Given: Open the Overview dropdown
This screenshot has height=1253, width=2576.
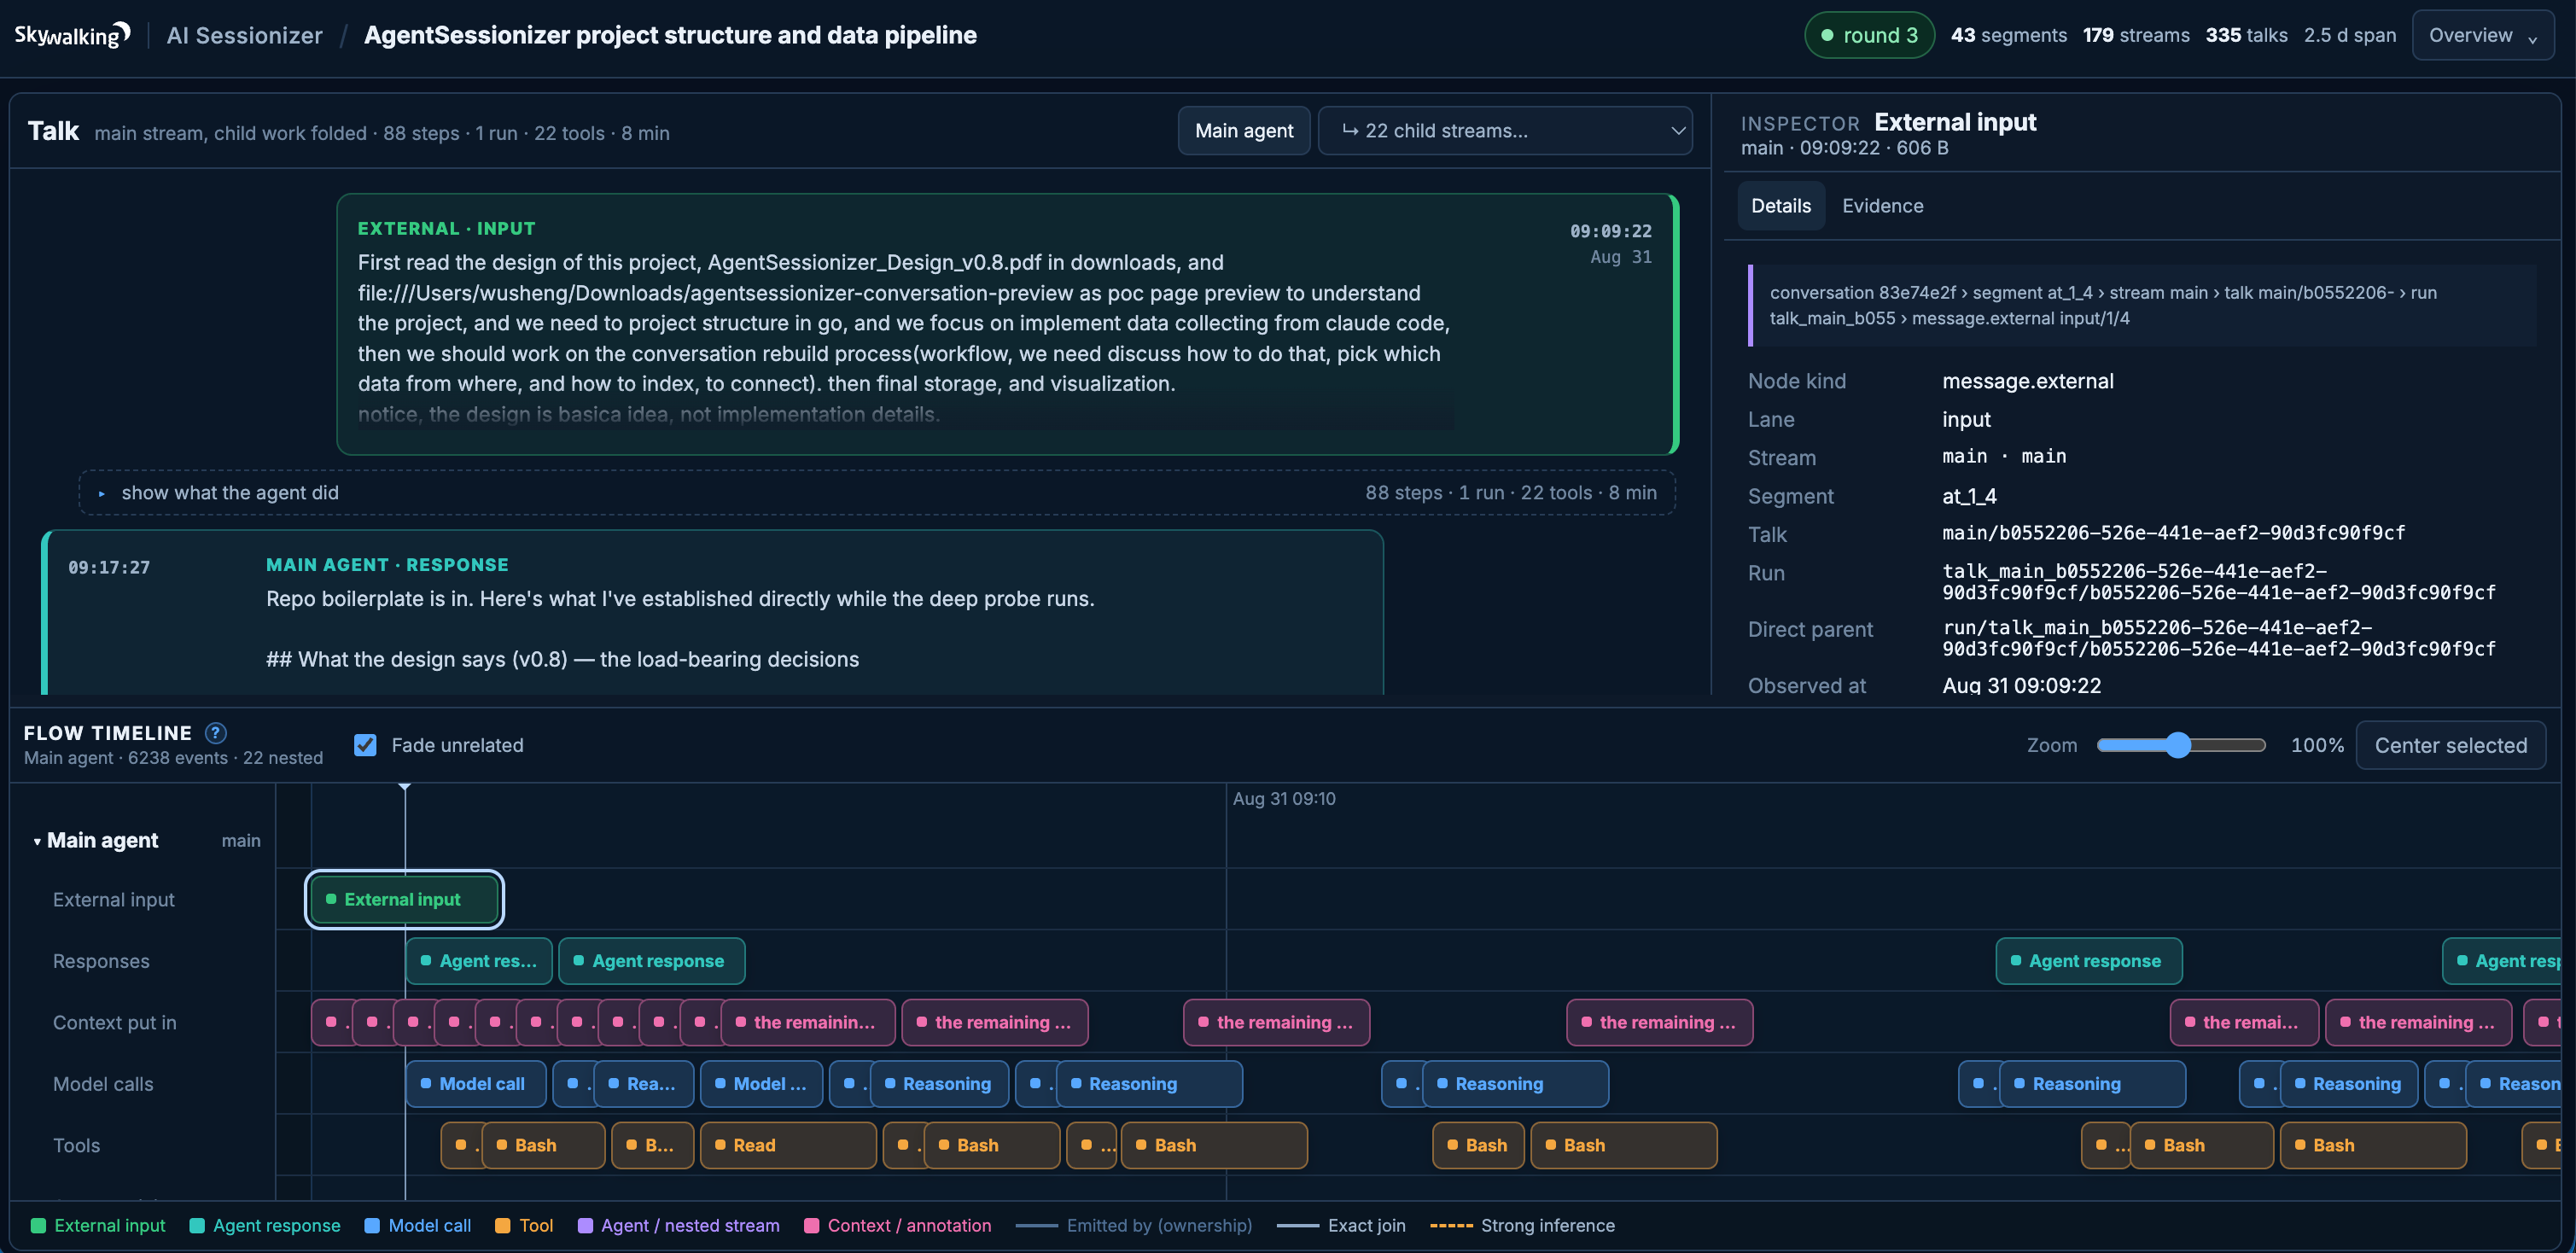Looking at the screenshot, I should [2482, 35].
